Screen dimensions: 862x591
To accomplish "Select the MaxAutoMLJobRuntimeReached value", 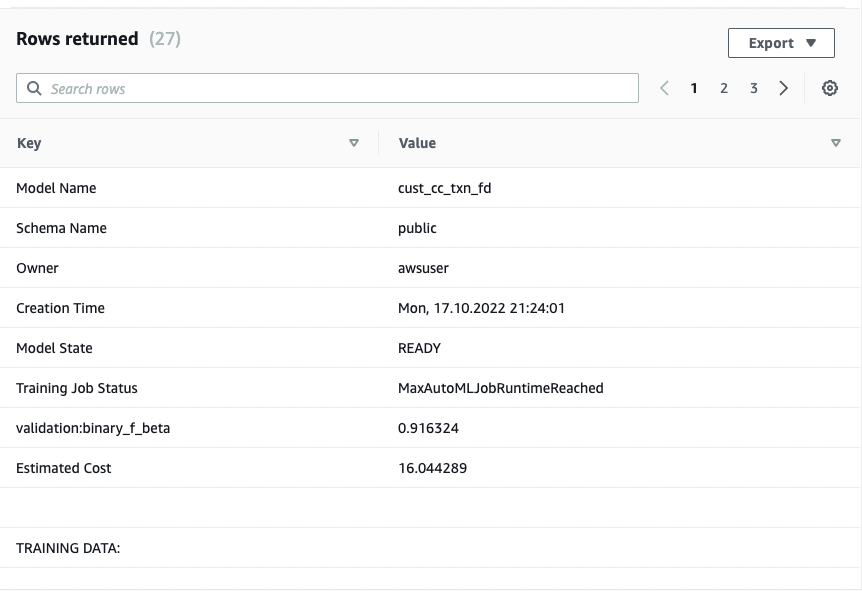I will point(500,388).
